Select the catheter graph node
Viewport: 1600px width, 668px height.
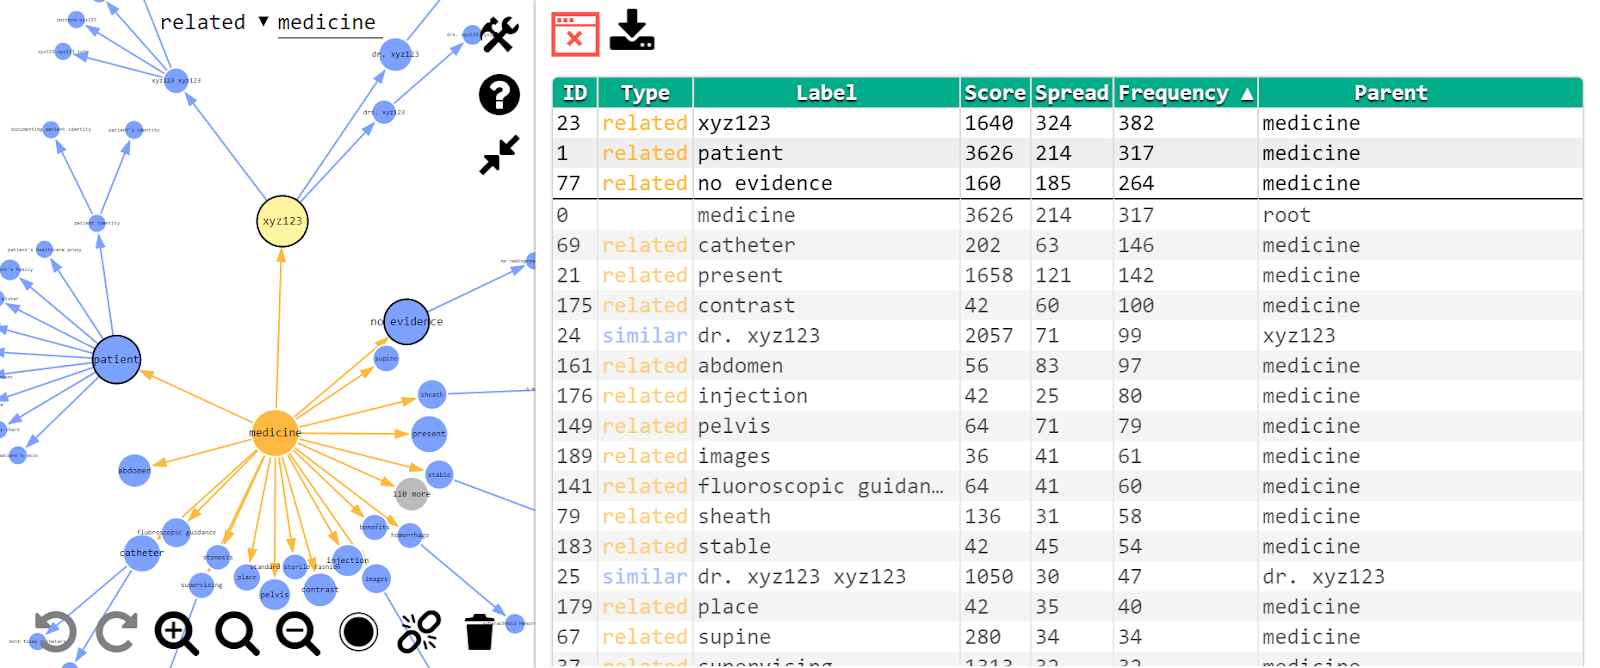coord(142,553)
